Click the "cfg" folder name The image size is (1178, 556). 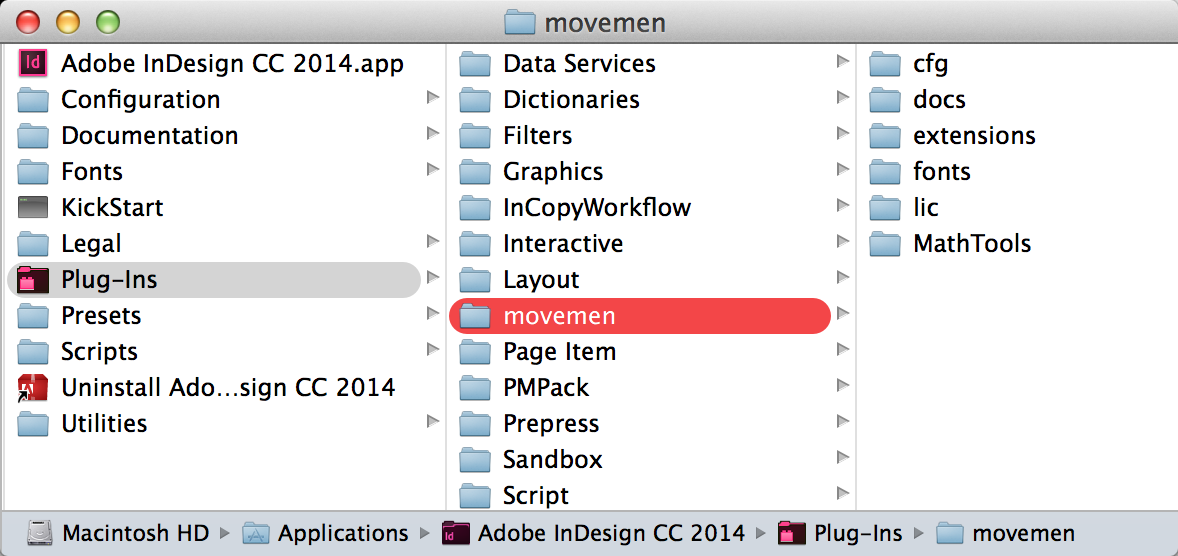pos(930,63)
